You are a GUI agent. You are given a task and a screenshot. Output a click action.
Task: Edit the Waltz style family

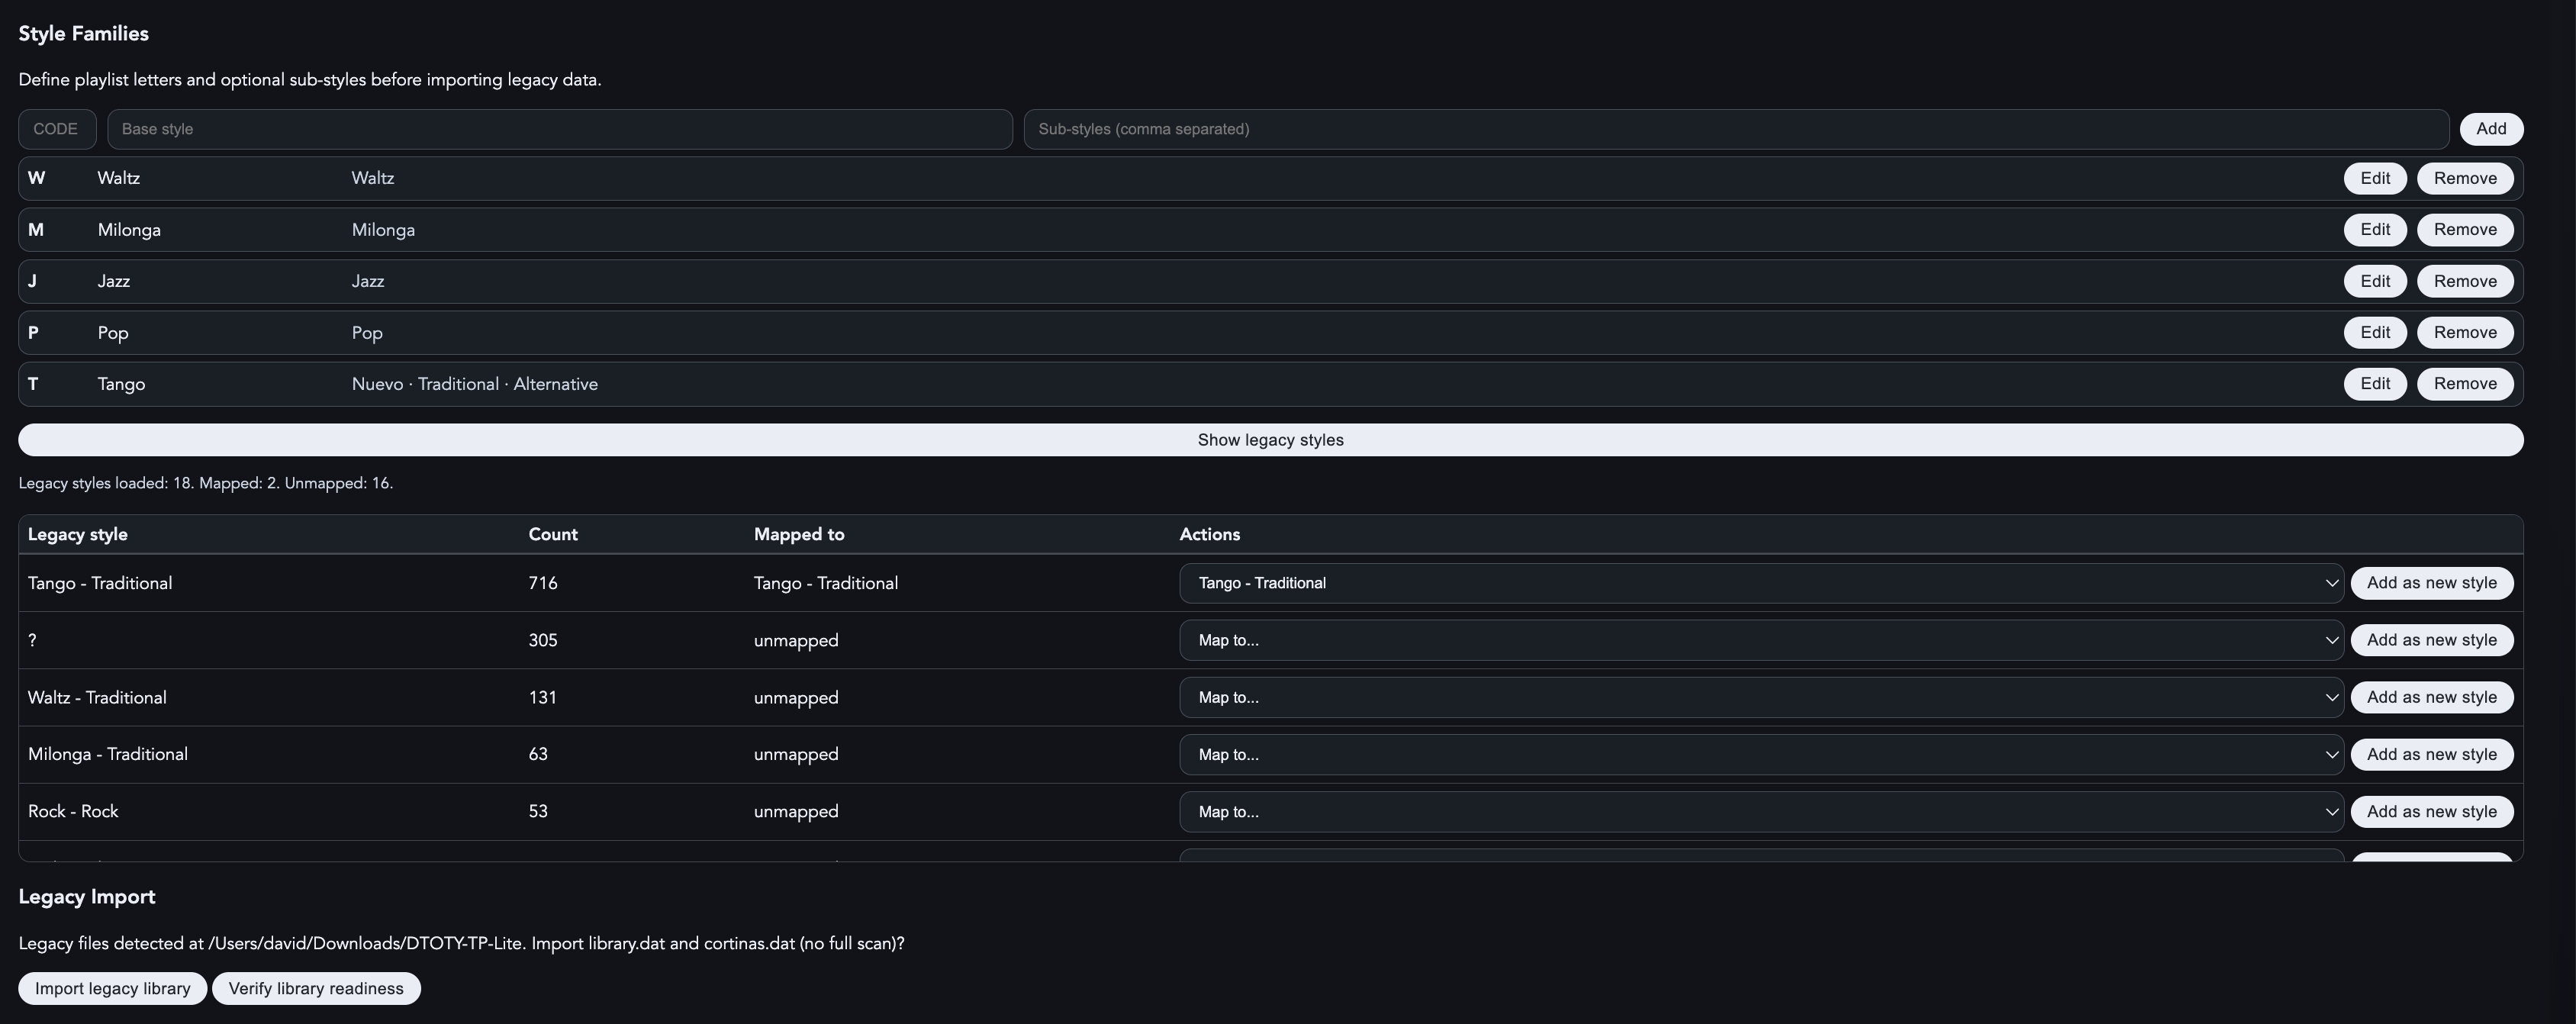pyautogui.click(x=2375, y=178)
